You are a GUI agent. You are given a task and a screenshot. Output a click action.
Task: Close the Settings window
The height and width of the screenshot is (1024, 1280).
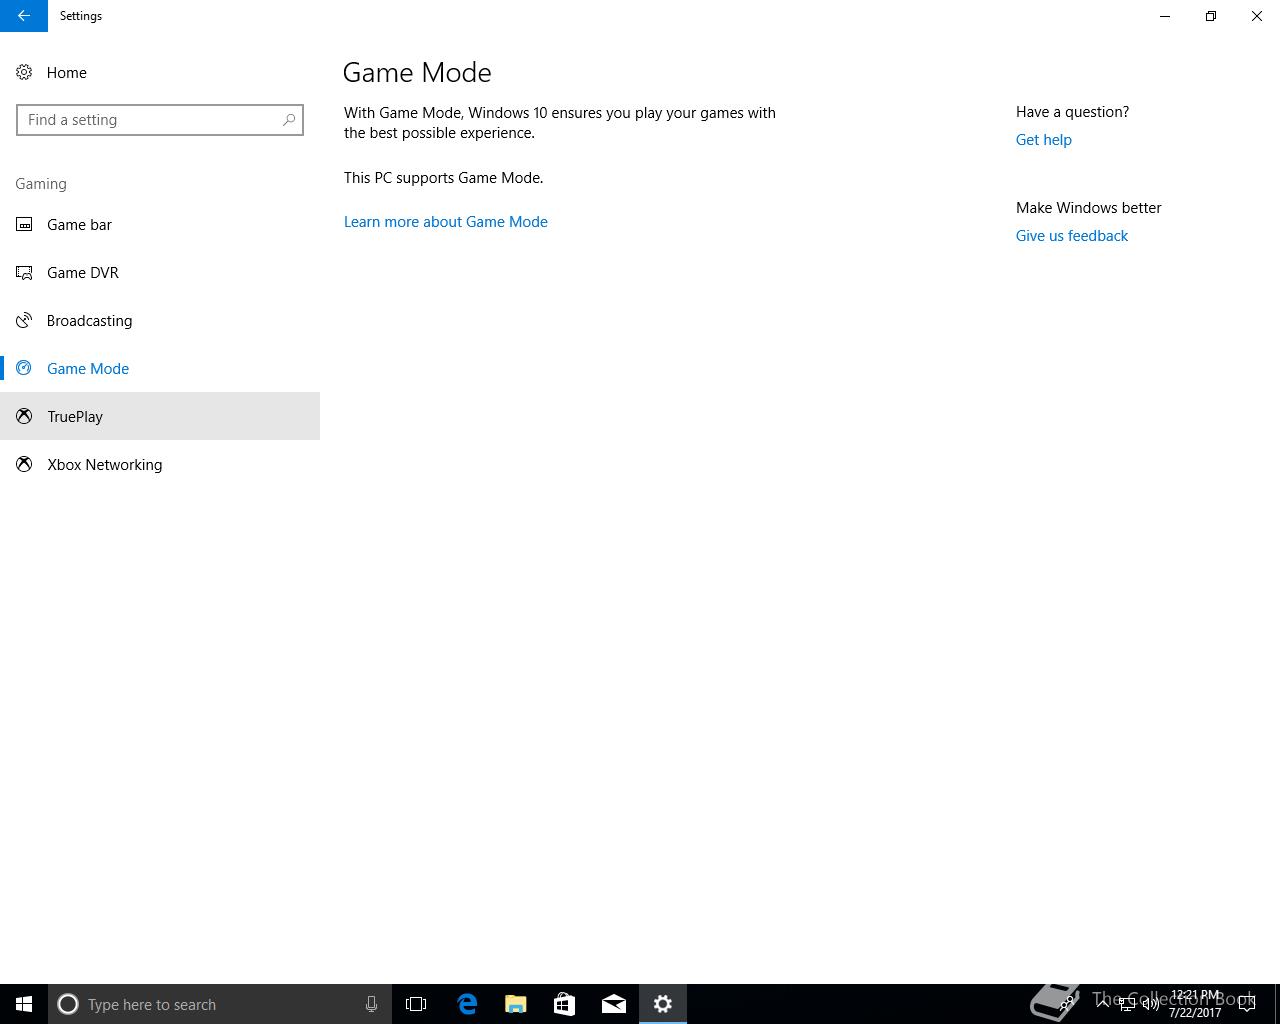point(1257,16)
